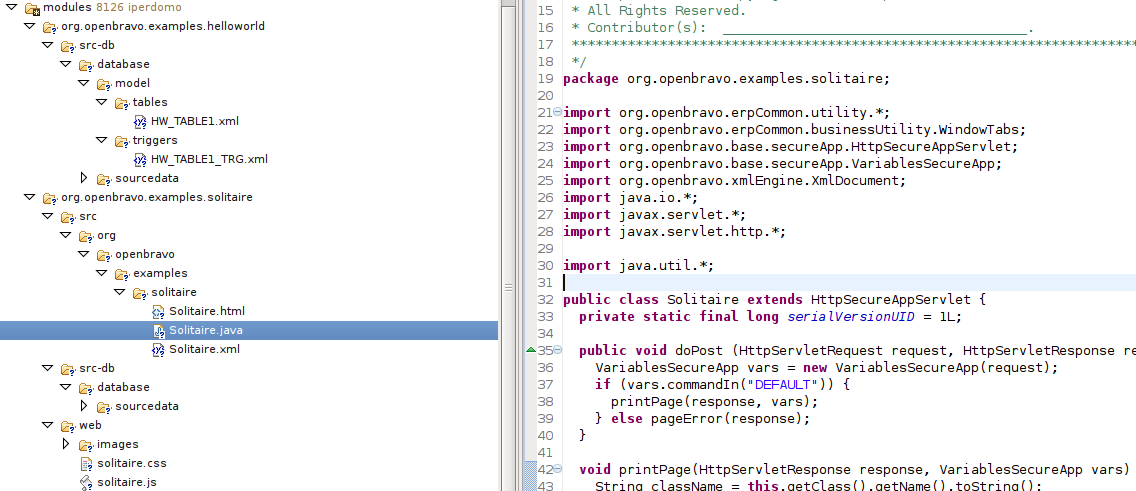Viewport: 1136px width, 491px height.
Task: Expand the images folder arrow
Action: click(66, 444)
